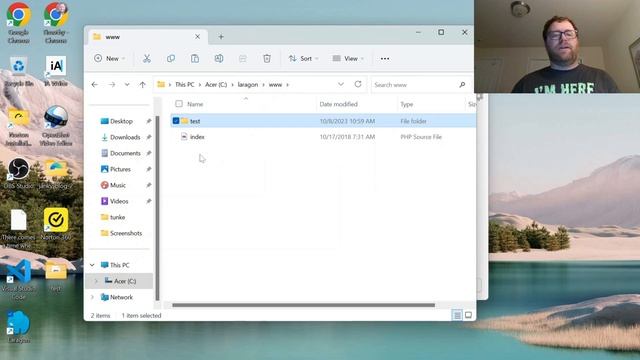The height and width of the screenshot is (360, 640).
Task: Click the Delete trash can icon
Action: pyautogui.click(x=267, y=59)
